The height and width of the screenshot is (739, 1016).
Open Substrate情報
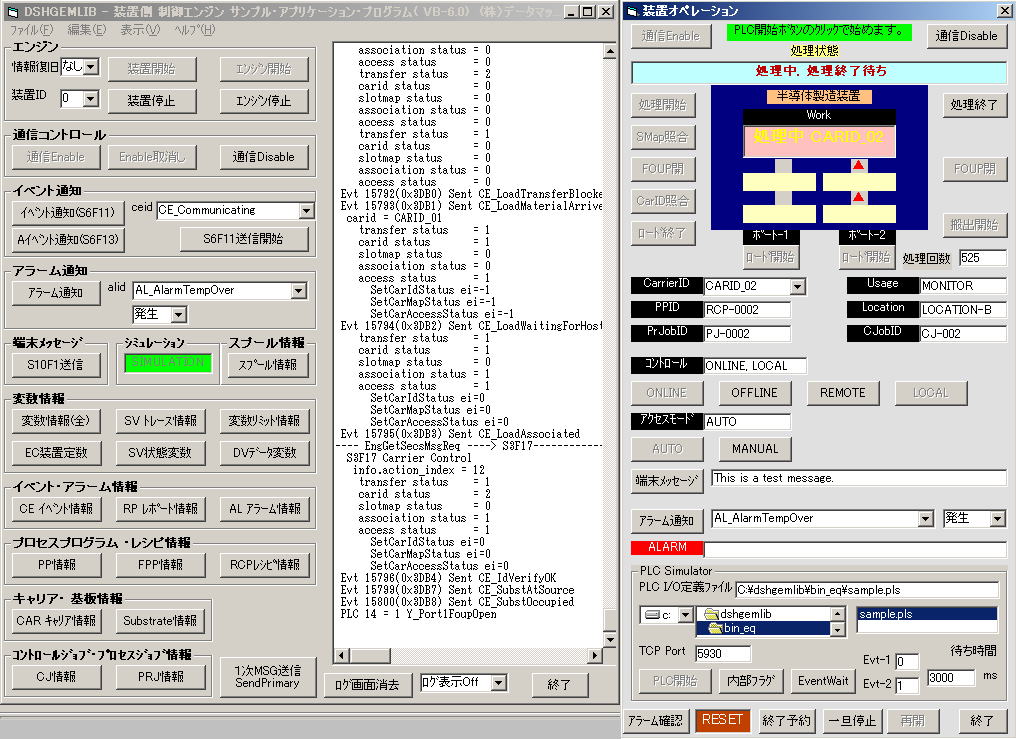pyautogui.click(x=160, y=621)
